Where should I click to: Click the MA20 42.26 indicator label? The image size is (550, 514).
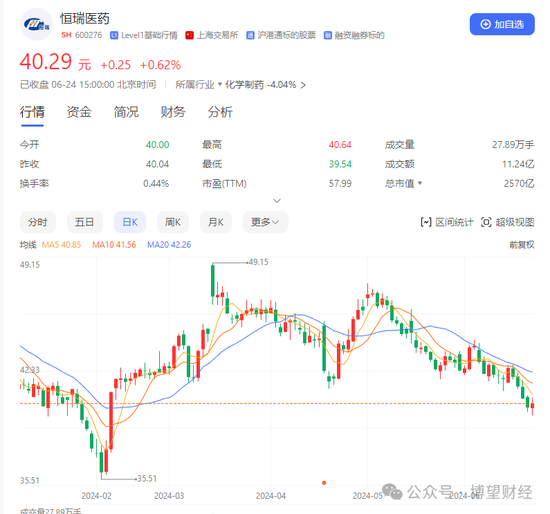[169, 245]
